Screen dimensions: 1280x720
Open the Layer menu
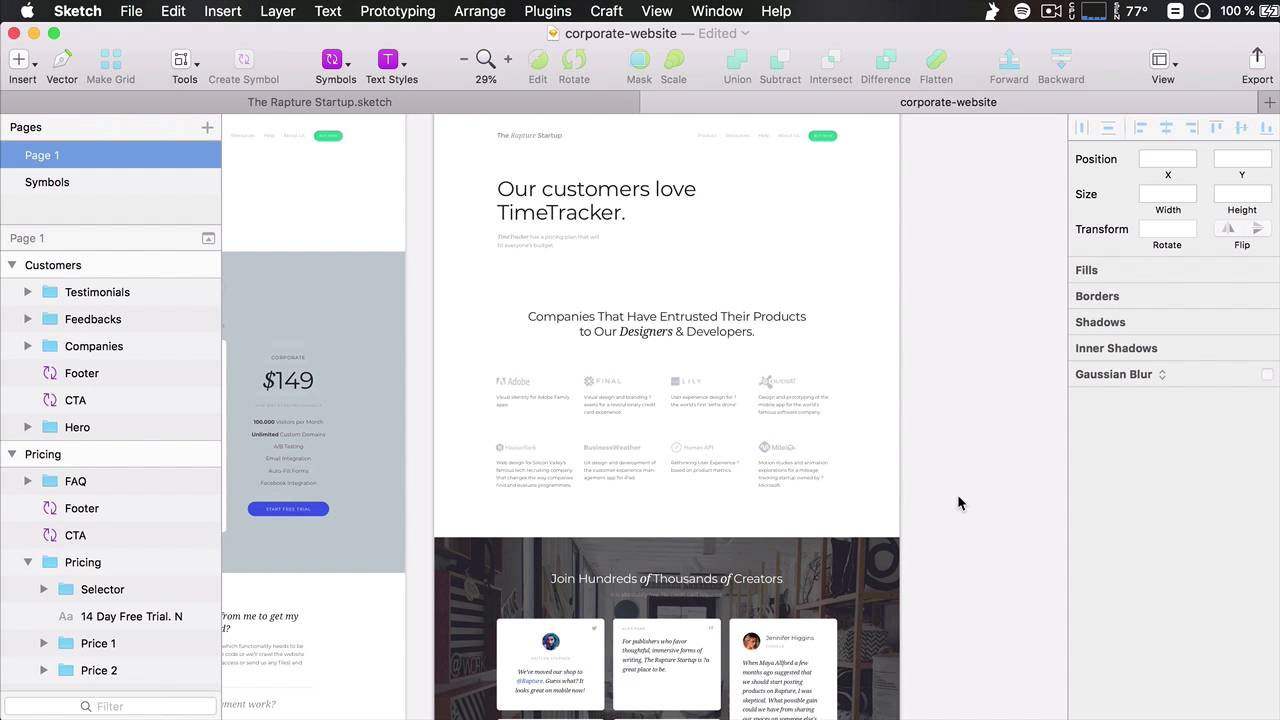click(277, 11)
